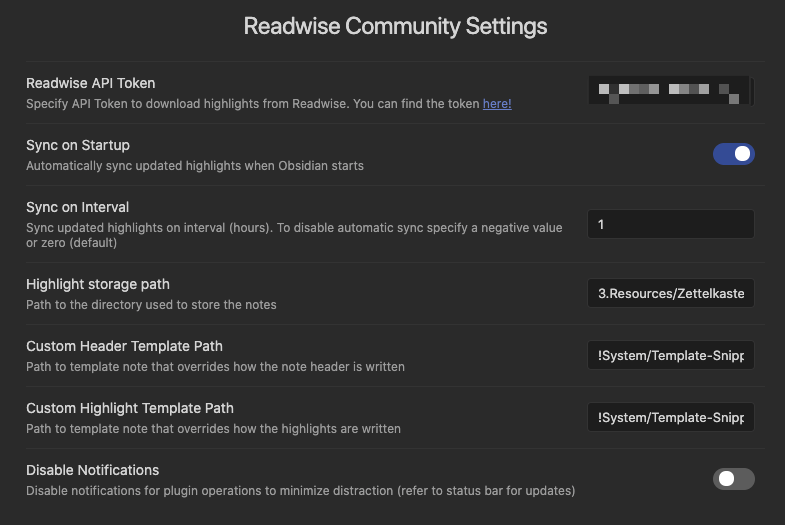Click the 'Disable Notifications' label
This screenshot has height=525, width=785.
click(93, 470)
